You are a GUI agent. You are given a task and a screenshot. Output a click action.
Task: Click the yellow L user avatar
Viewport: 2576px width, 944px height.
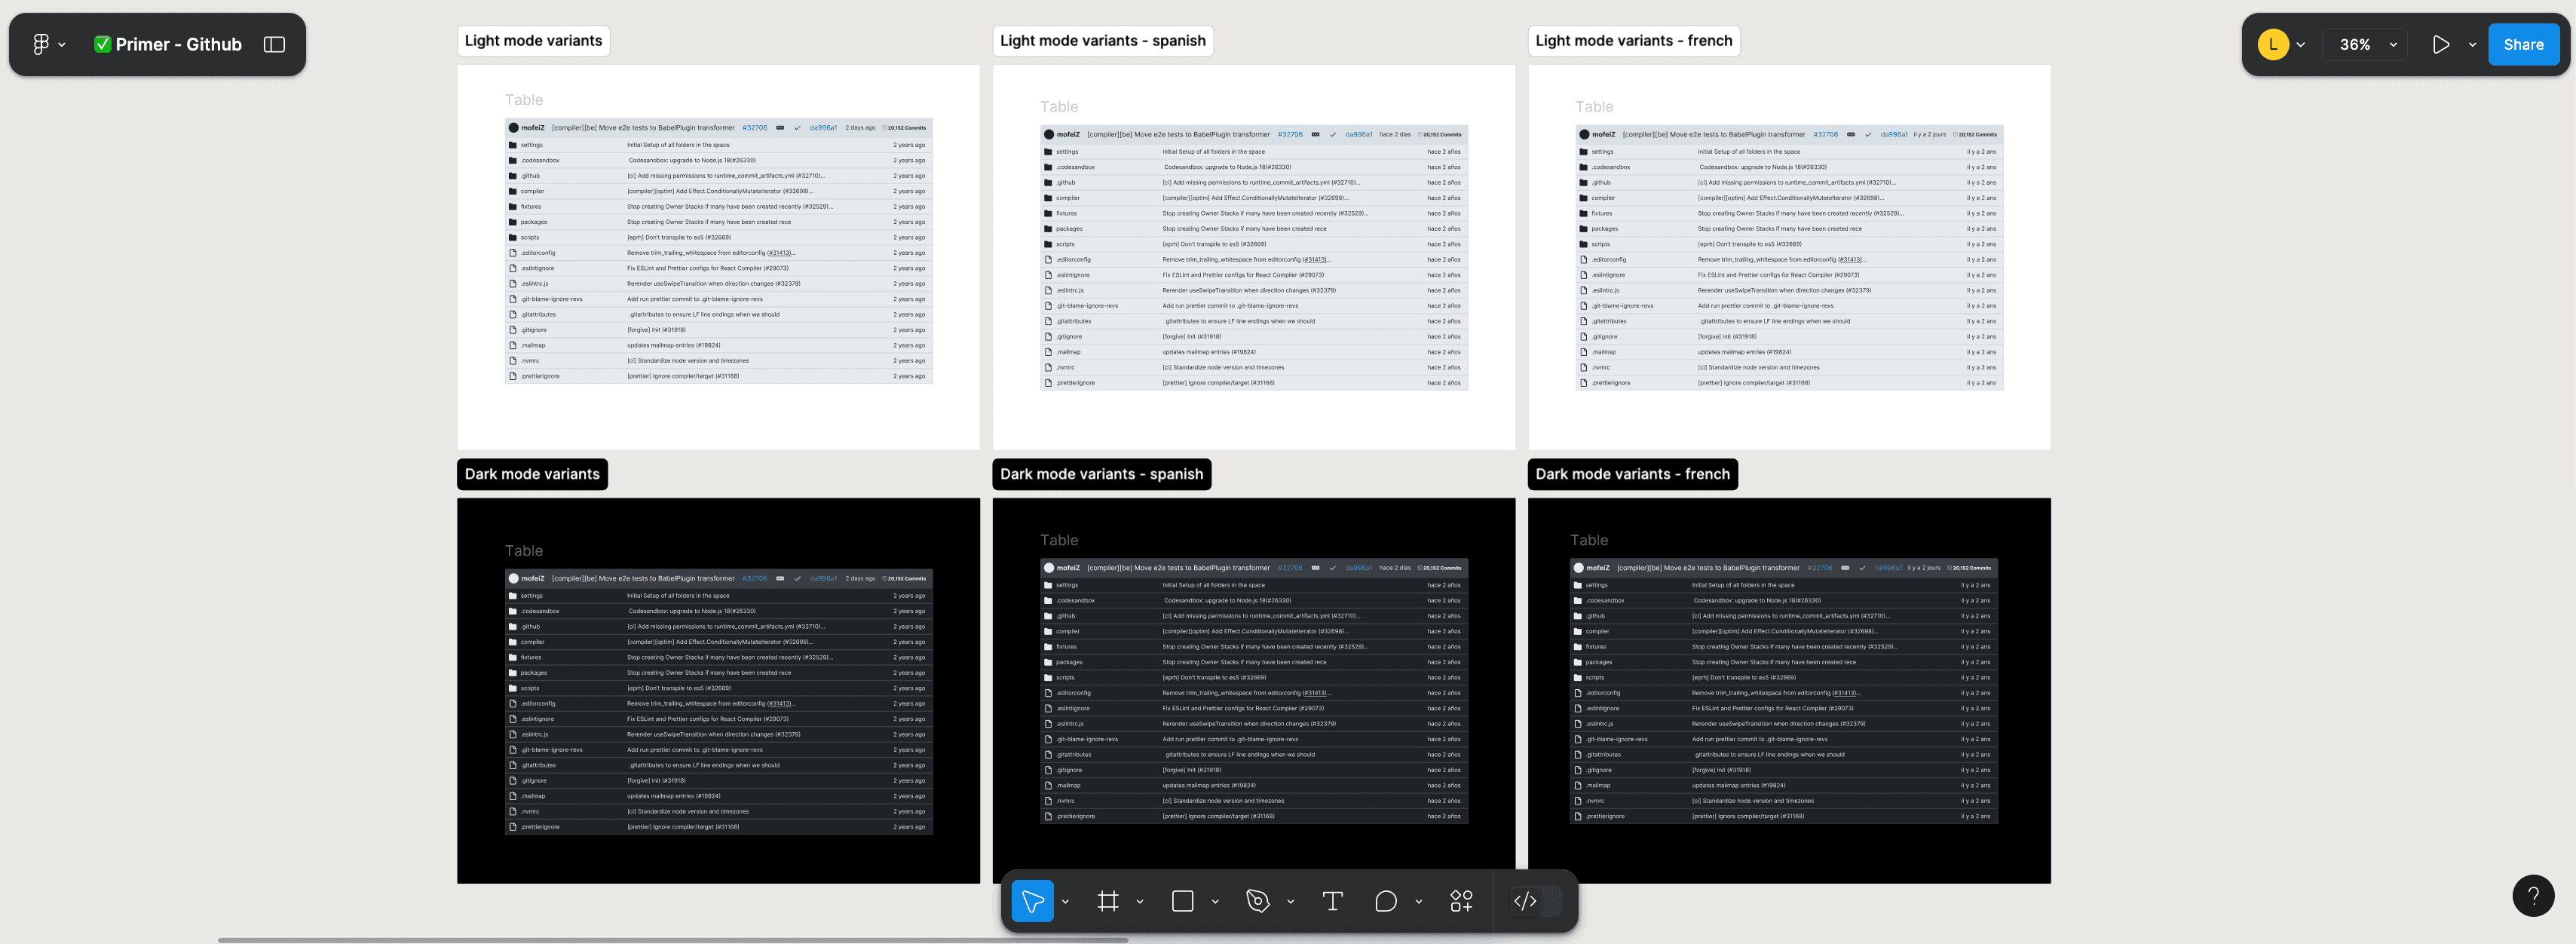tap(2273, 44)
